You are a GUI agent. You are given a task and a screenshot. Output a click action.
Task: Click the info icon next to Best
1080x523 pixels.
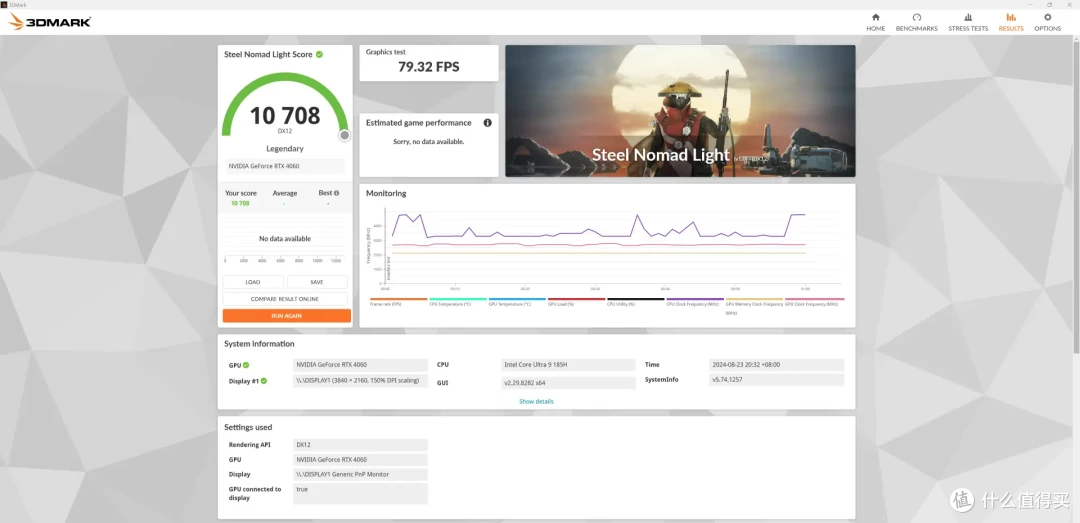(x=337, y=194)
